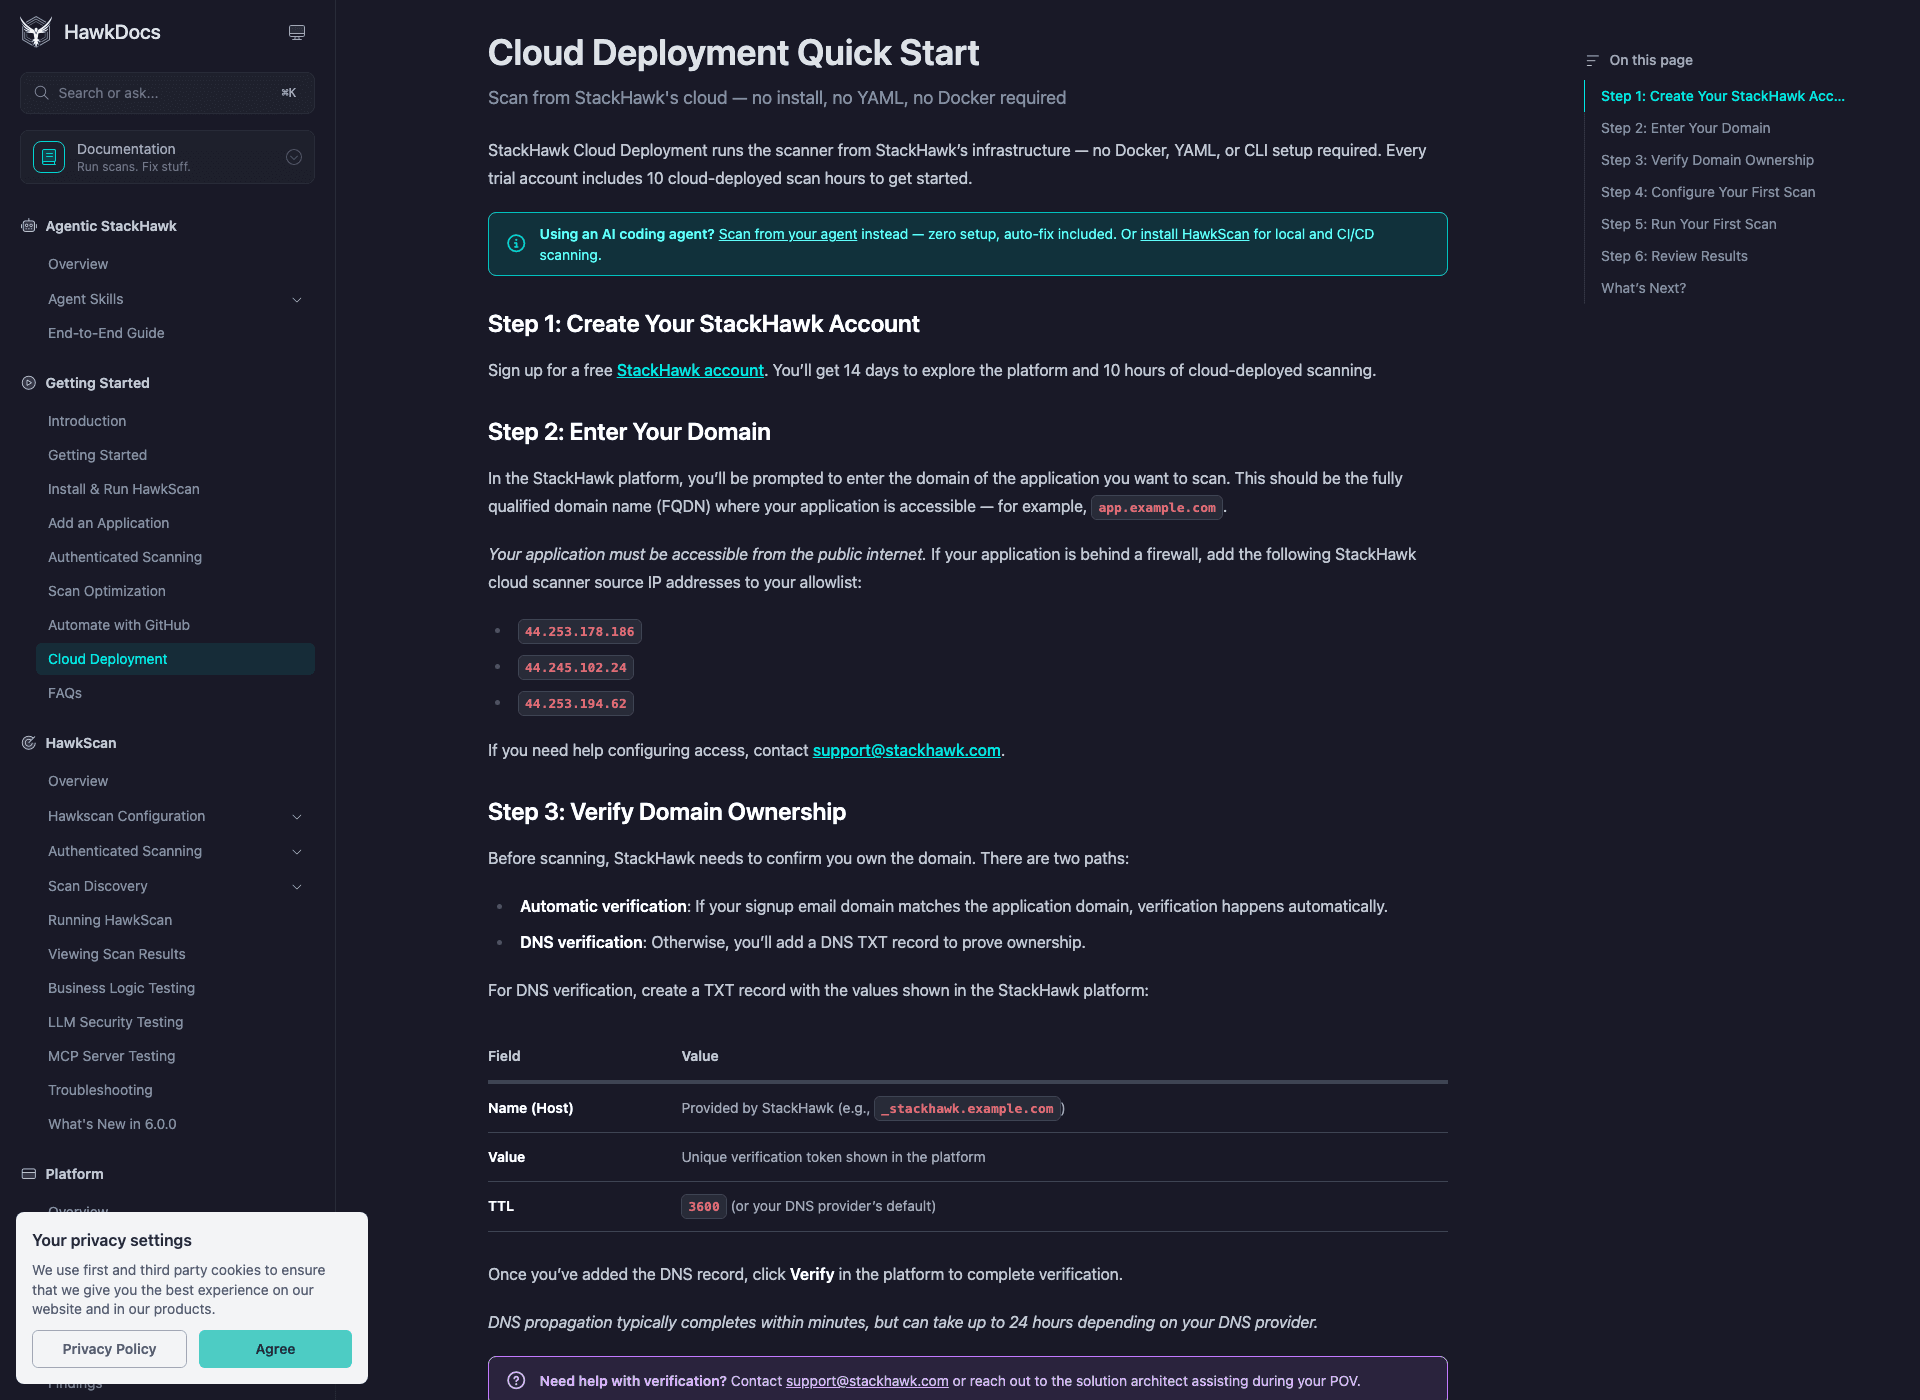The image size is (1920, 1400).
Task: Click the help icon in verification callout
Action: [516, 1381]
